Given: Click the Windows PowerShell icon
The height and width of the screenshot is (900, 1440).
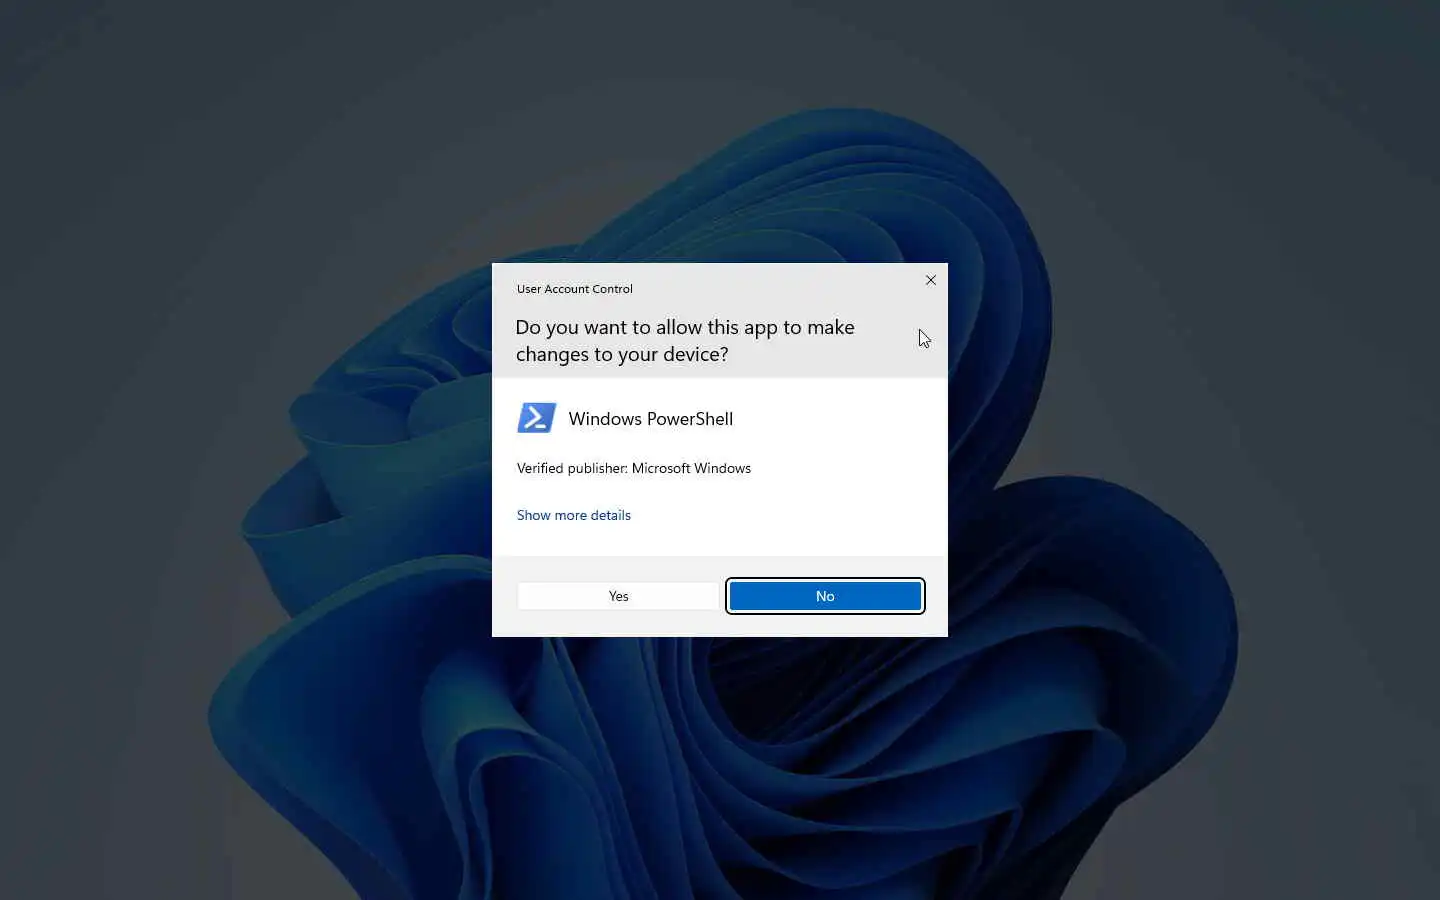Looking at the screenshot, I should pos(536,418).
